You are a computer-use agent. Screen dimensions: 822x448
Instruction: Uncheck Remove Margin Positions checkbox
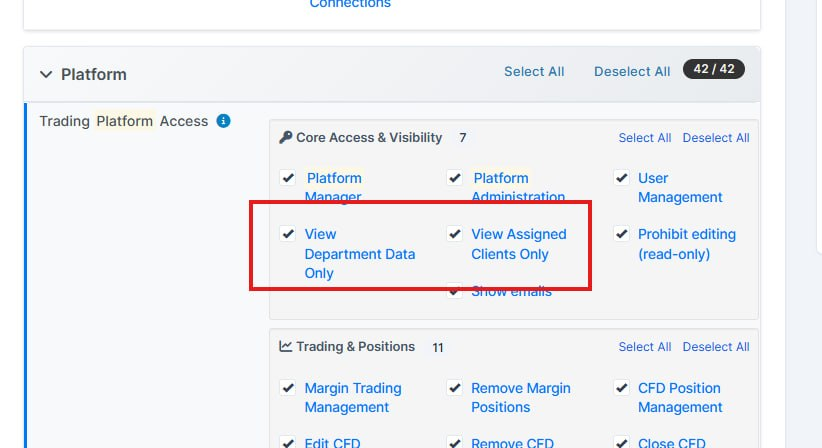[x=455, y=388]
